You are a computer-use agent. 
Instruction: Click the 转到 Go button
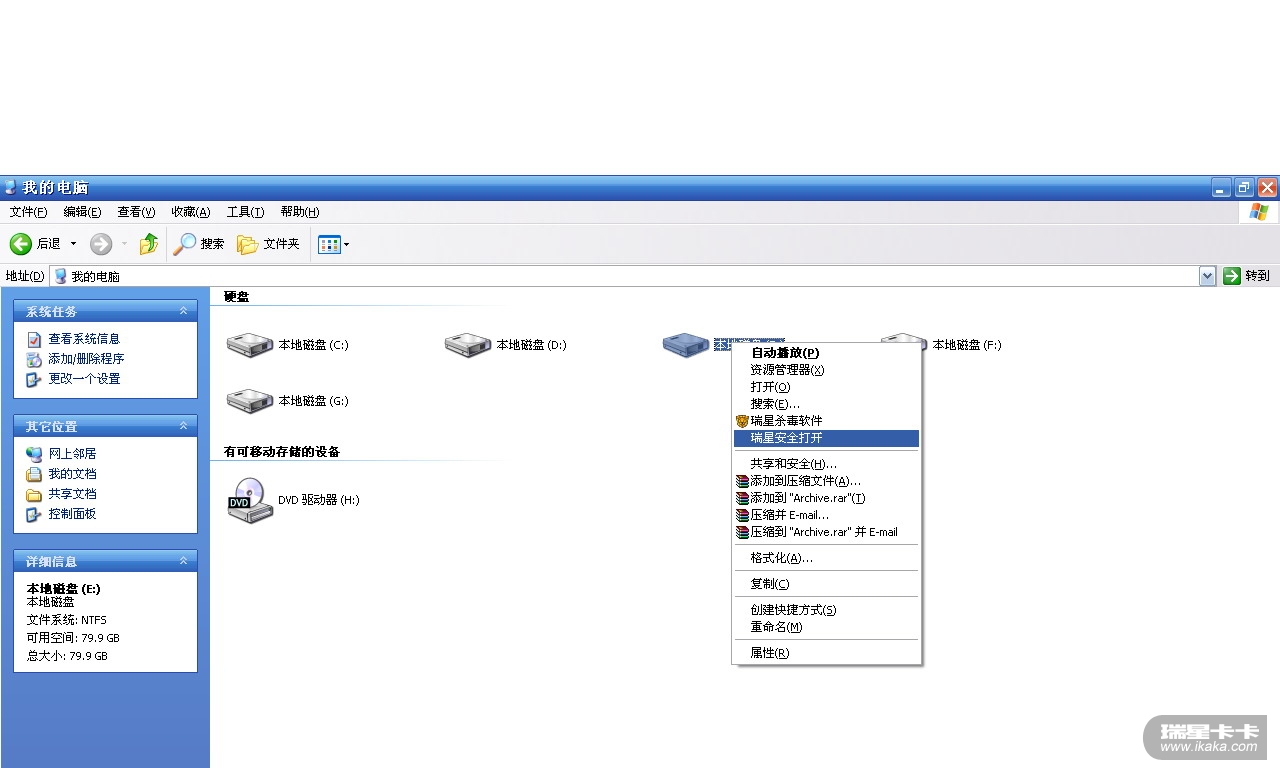[1247, 276]
